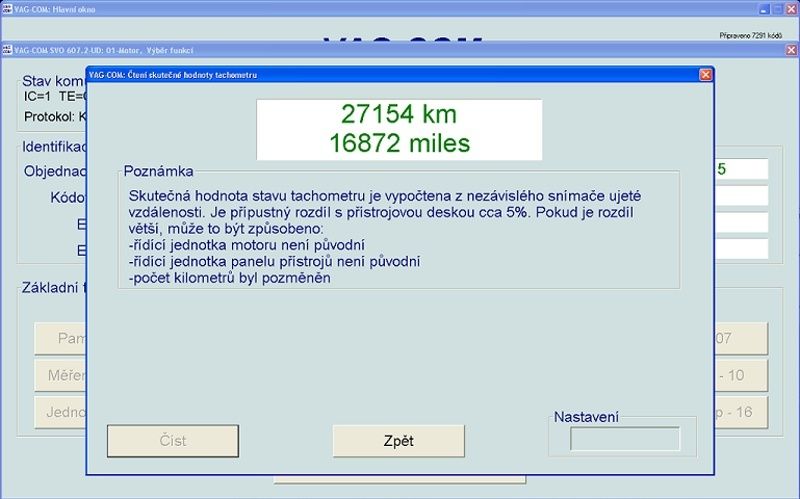Click the background button ending in 07
The width and height of the screenshot is (800, 499).
click(x=740, y=339)
